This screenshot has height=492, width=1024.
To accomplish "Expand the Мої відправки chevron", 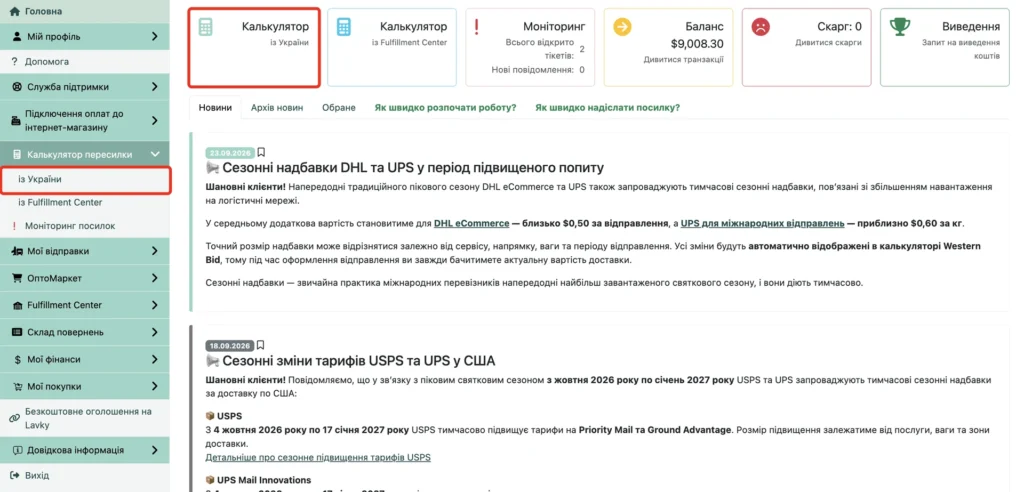I will (x=155, y=251).
